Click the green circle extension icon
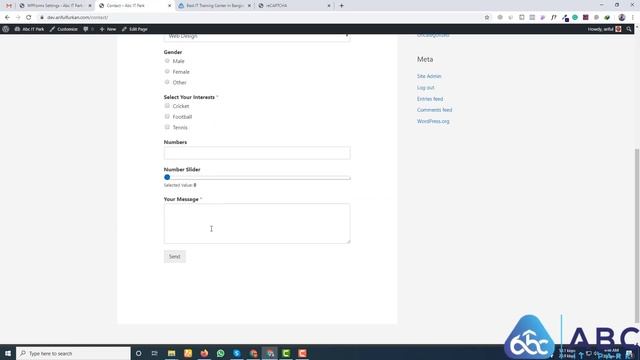Image resolution: width=640 pixels, height=360 pixels. click(x=575, y=18)
